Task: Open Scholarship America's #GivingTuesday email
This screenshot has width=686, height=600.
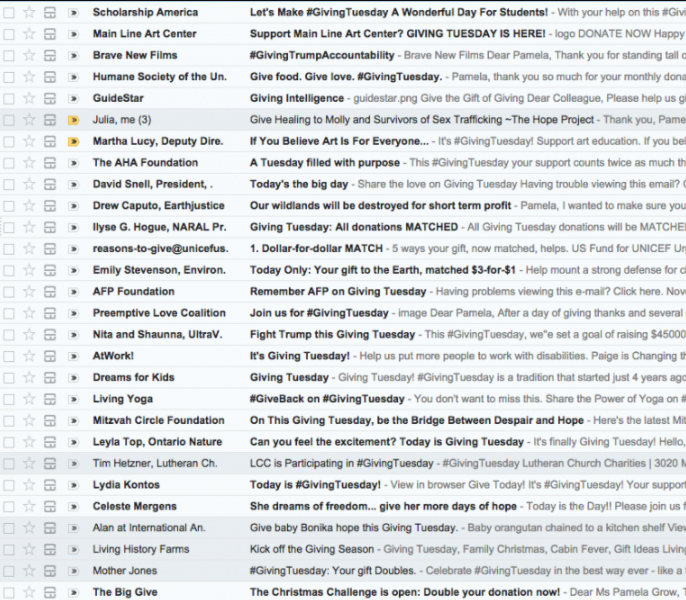Action: point(399,12)
